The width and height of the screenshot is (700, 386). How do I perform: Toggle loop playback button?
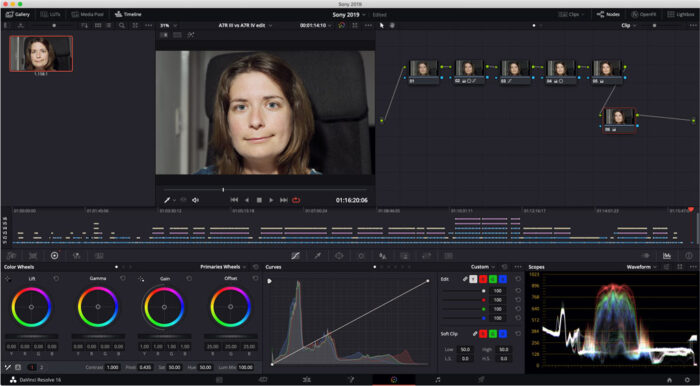pos(296,200)
